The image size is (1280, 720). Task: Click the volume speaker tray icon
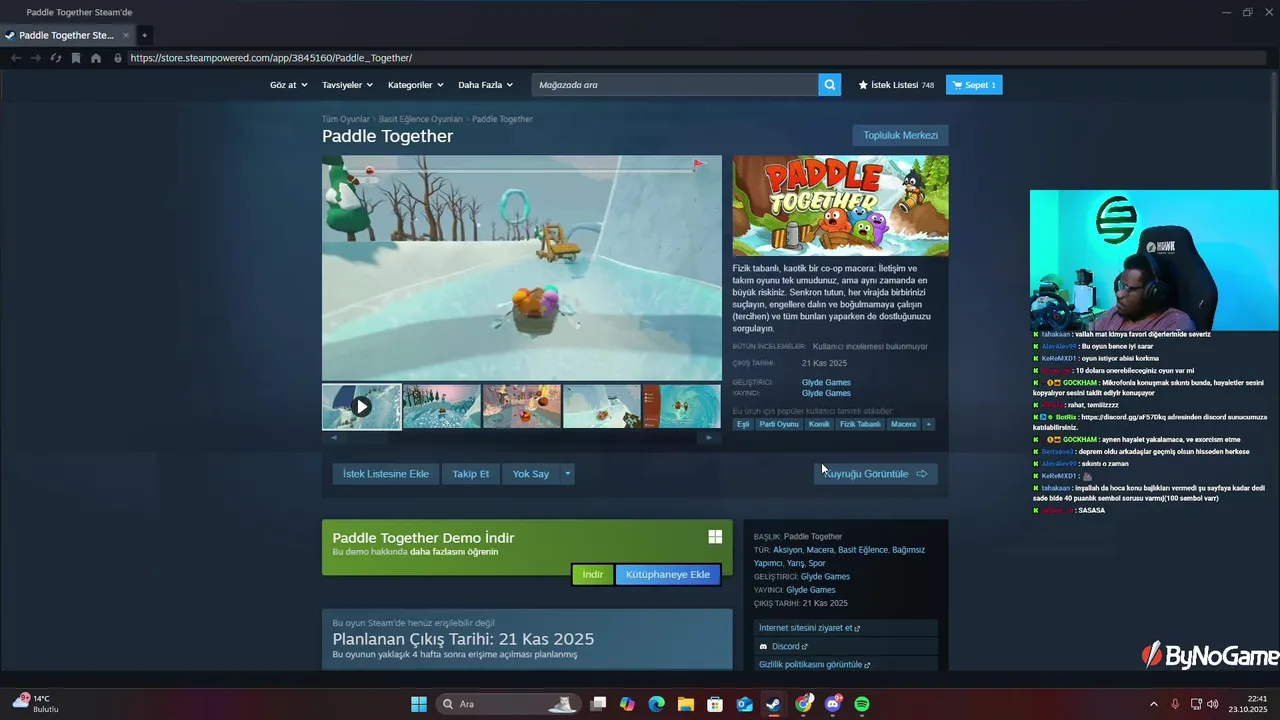1212,704
